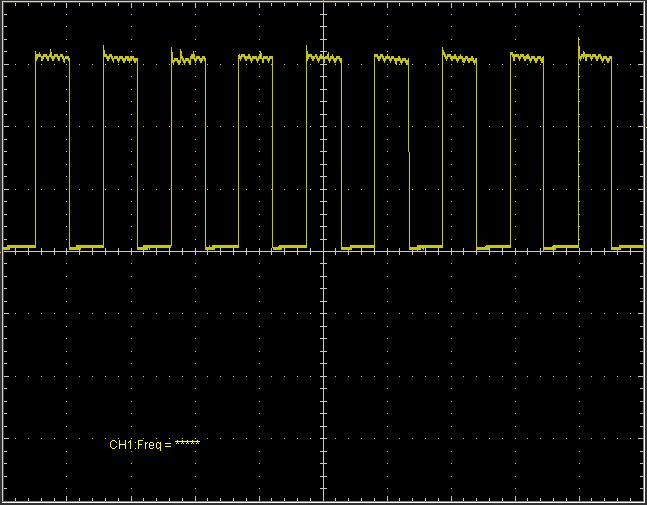Click the tall overshoot spike on the last full pulse
Image resolution: width=647 pixels, height=505 pixels.
tap(579, 42)
